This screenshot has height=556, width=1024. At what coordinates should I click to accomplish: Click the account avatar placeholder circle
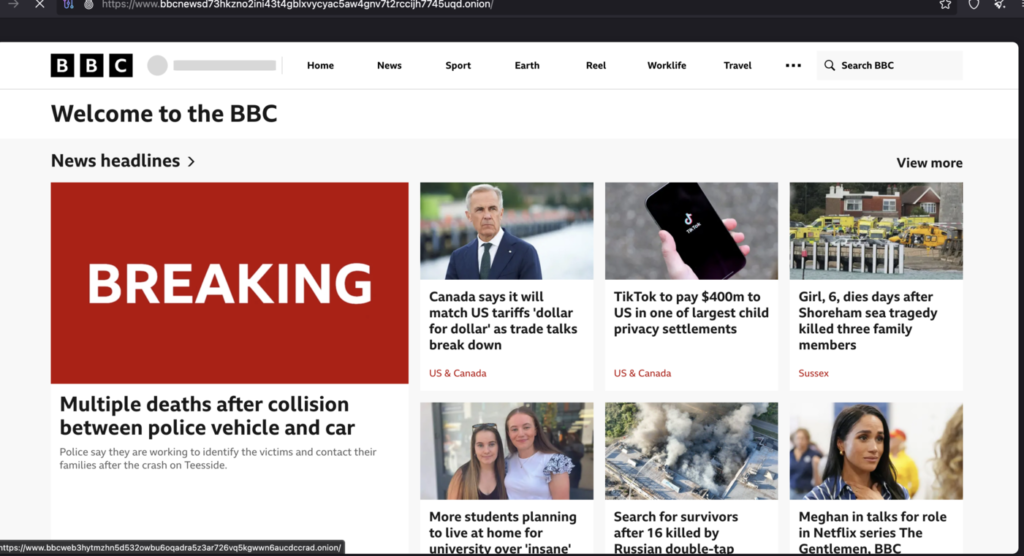pyautogui.click(x=157, y=65)
